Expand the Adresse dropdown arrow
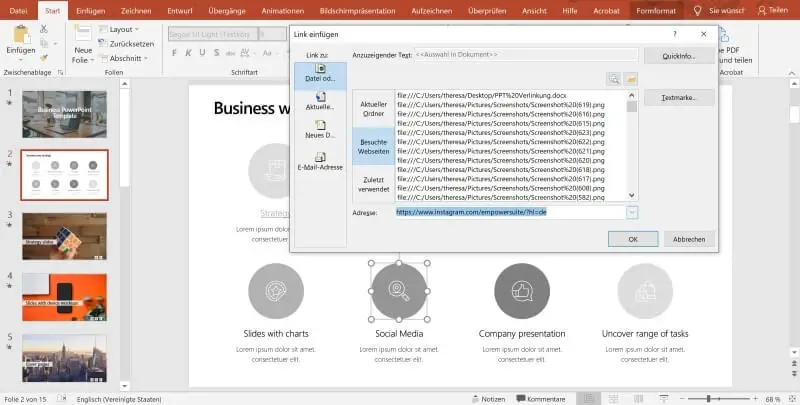The width and height of the screenshot is (800, 405). click(632, 212)
